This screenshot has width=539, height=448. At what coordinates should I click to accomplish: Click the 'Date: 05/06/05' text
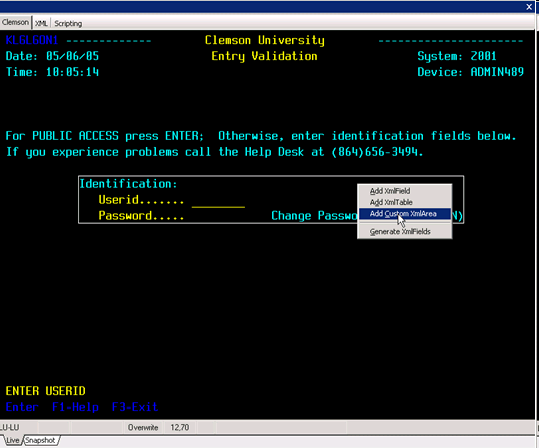52,56
